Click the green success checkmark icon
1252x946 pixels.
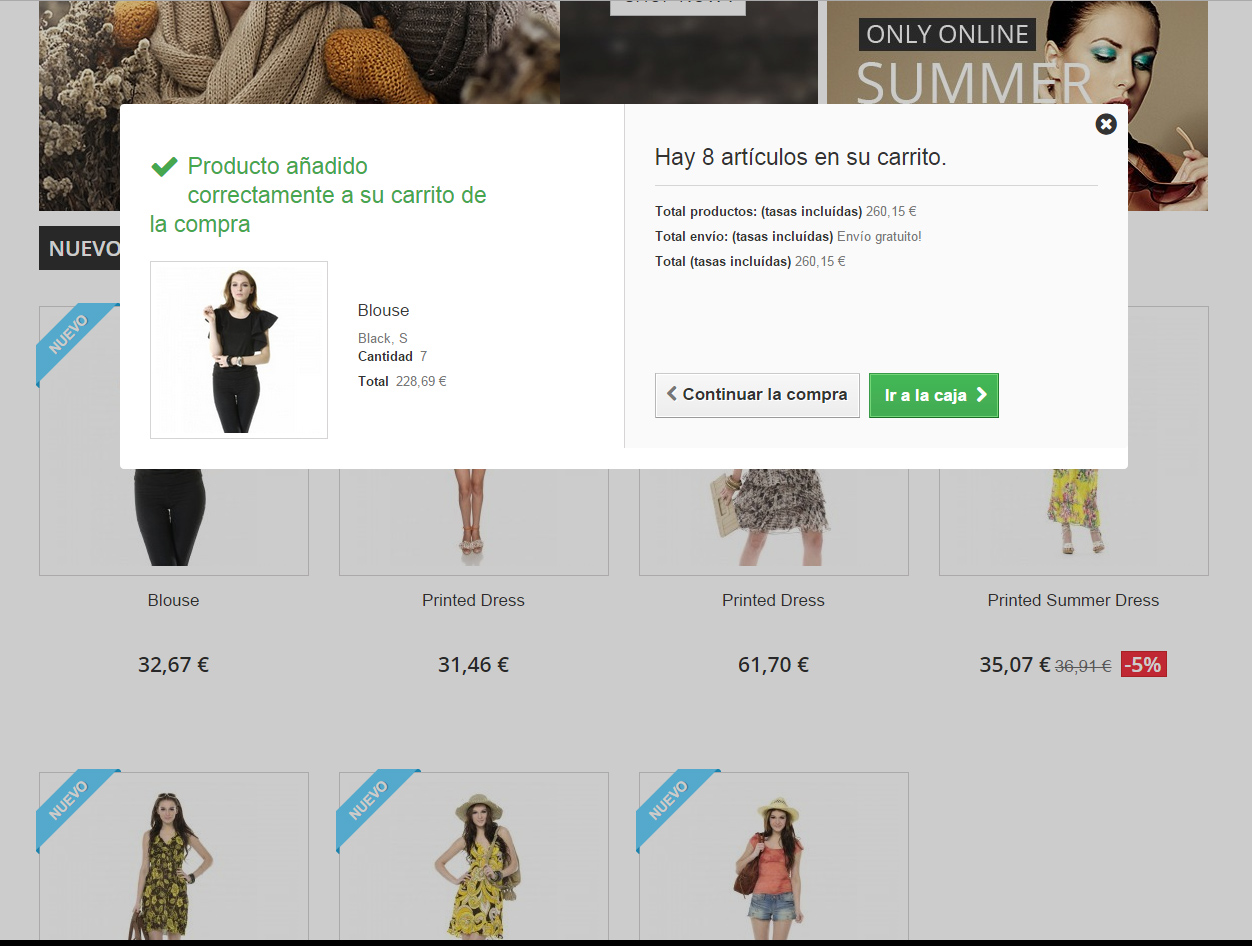[164, 167]
